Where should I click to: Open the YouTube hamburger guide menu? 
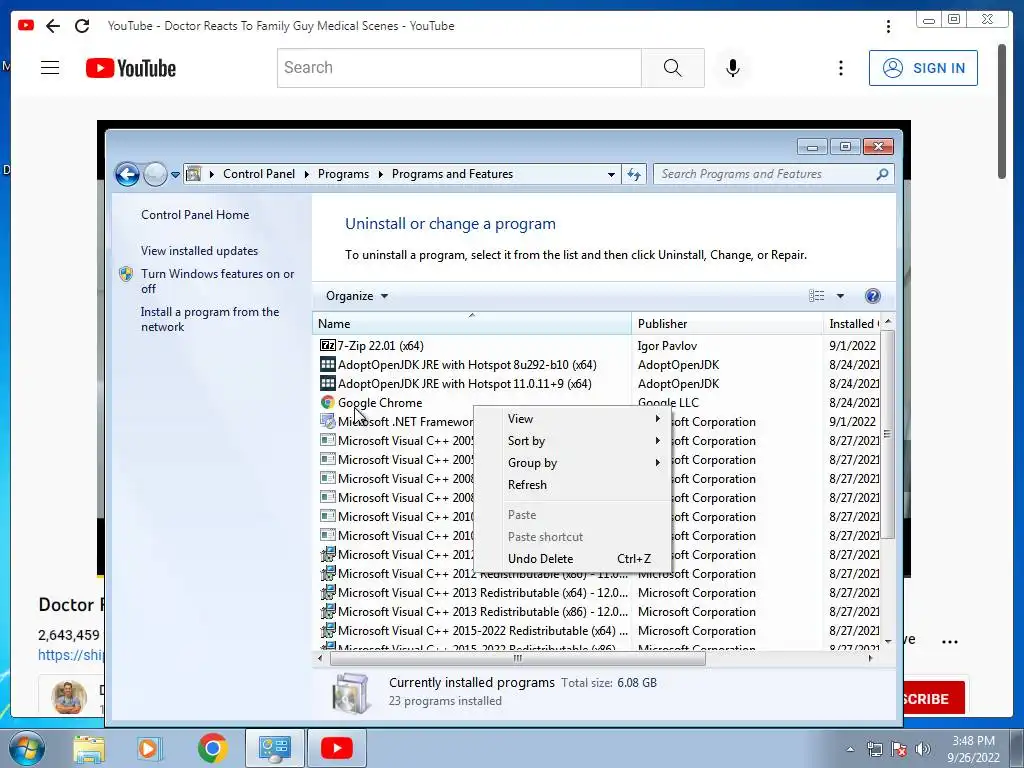pyautogui.click(x=50, y=68)
